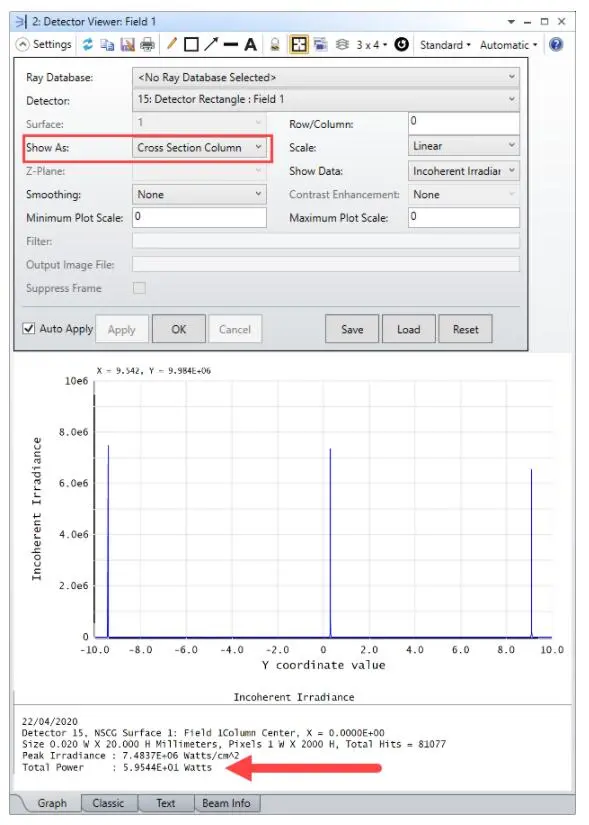Click the copy window icon
The width and height of the screenshot is (589, 825).
pos(107,45)
